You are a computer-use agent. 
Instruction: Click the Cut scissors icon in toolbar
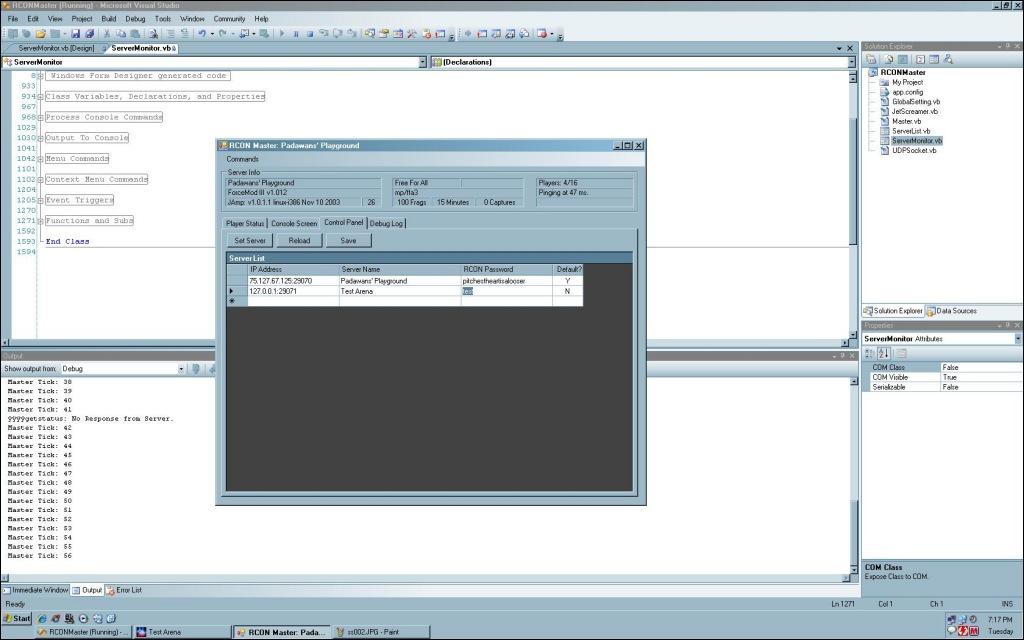point(107,33)
